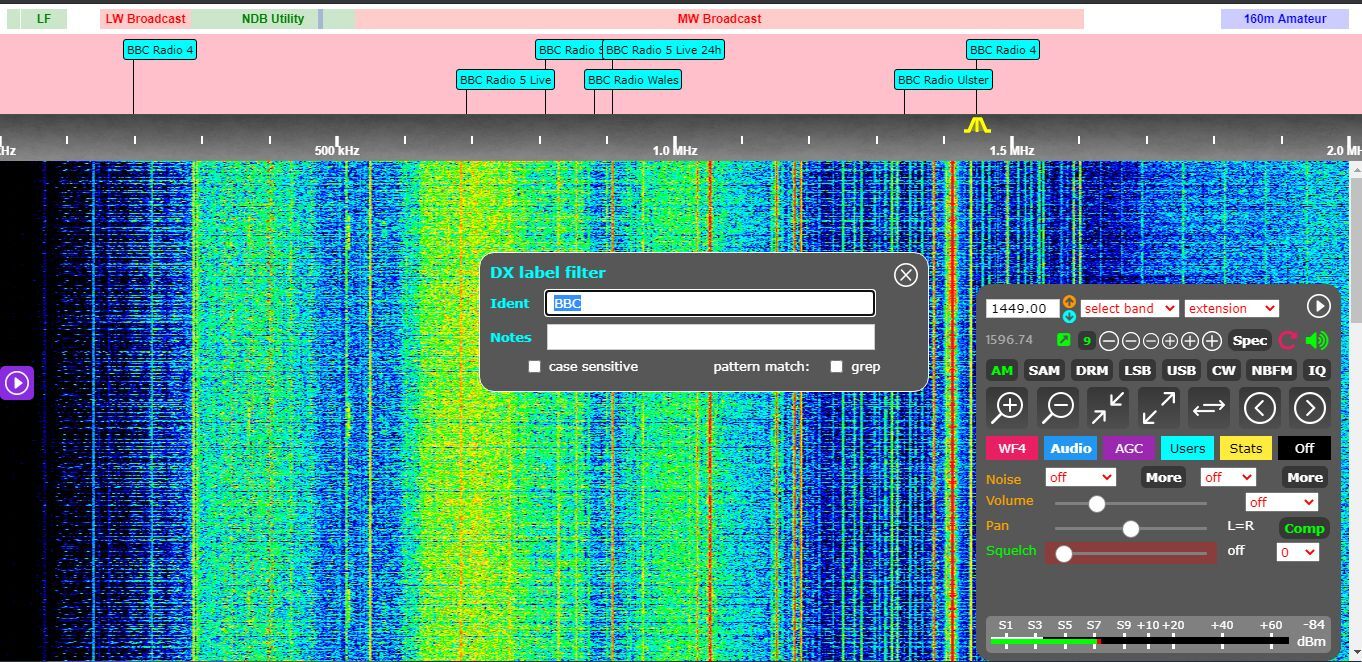Image resolution: width=1362 pixels, height=662 pixels.
Task: Open the extension dropdown
Action: (1231, 308)
